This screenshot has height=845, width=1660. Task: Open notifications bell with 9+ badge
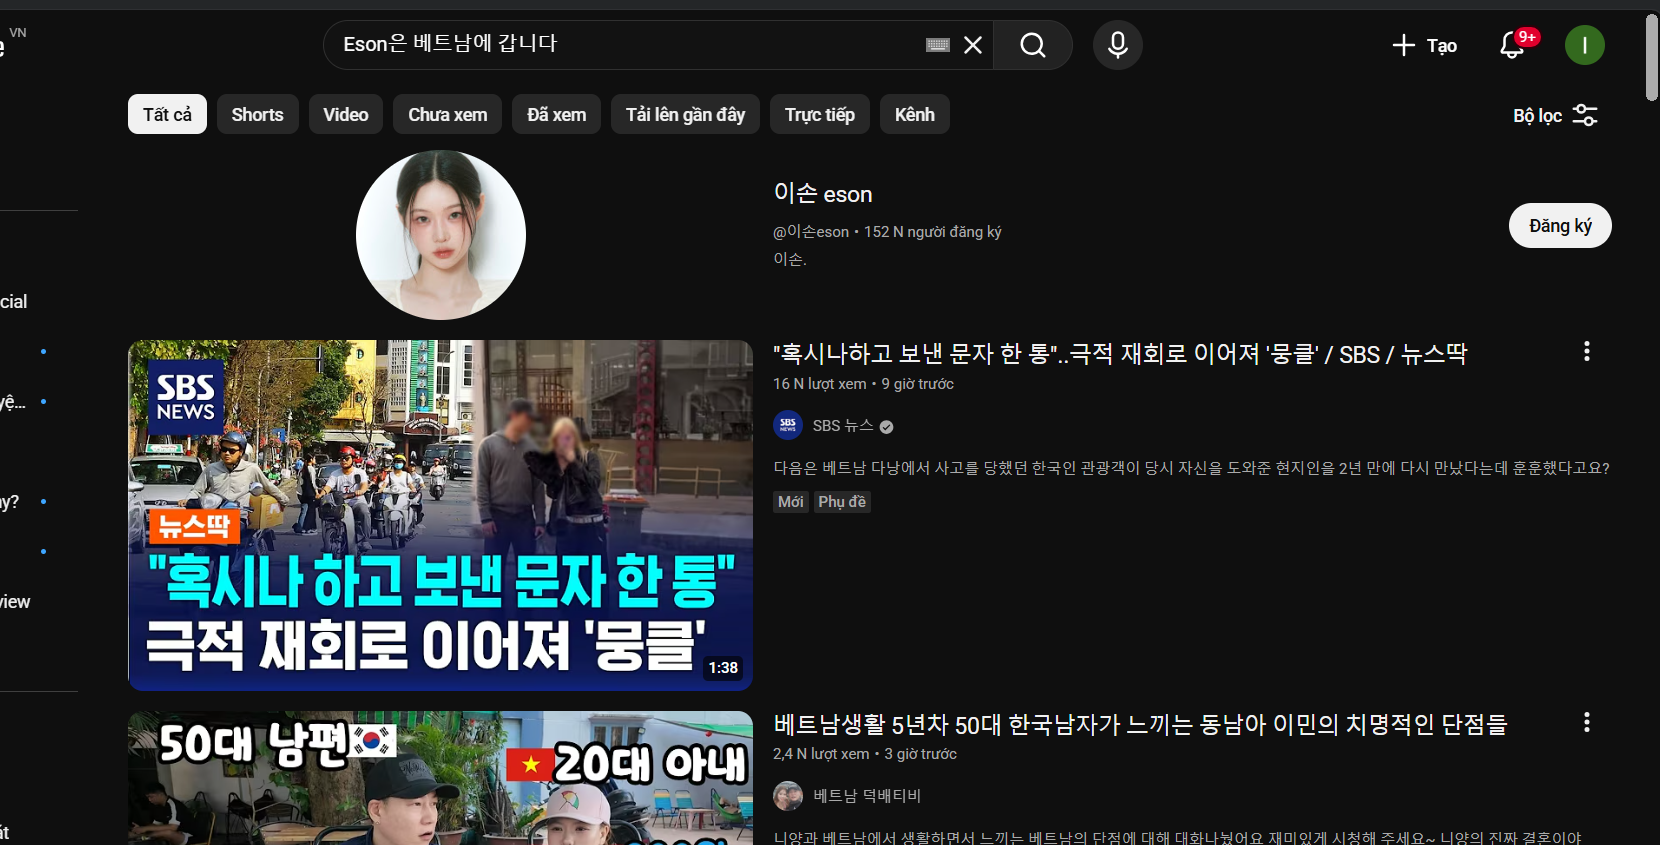(1515, 44)
